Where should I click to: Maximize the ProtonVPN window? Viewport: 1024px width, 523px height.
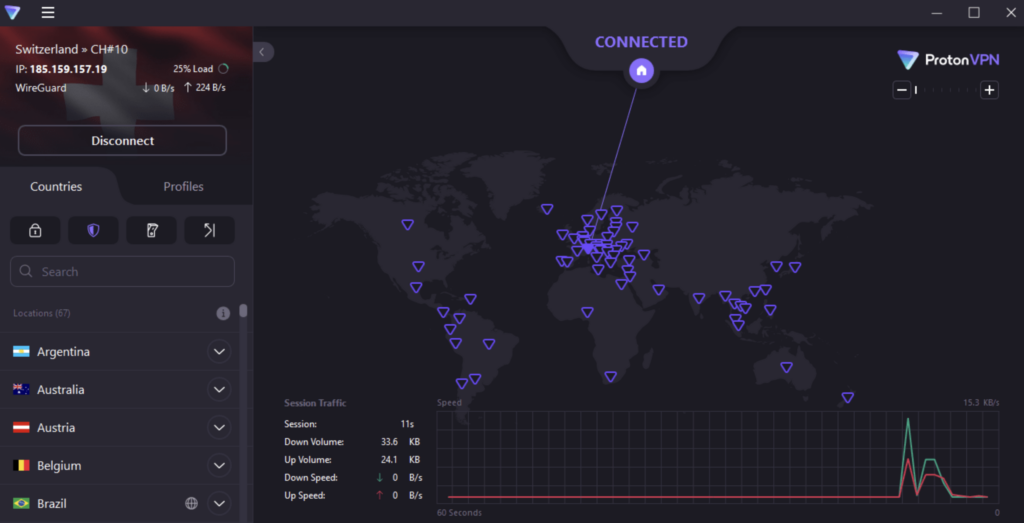[x=974, y=12]
